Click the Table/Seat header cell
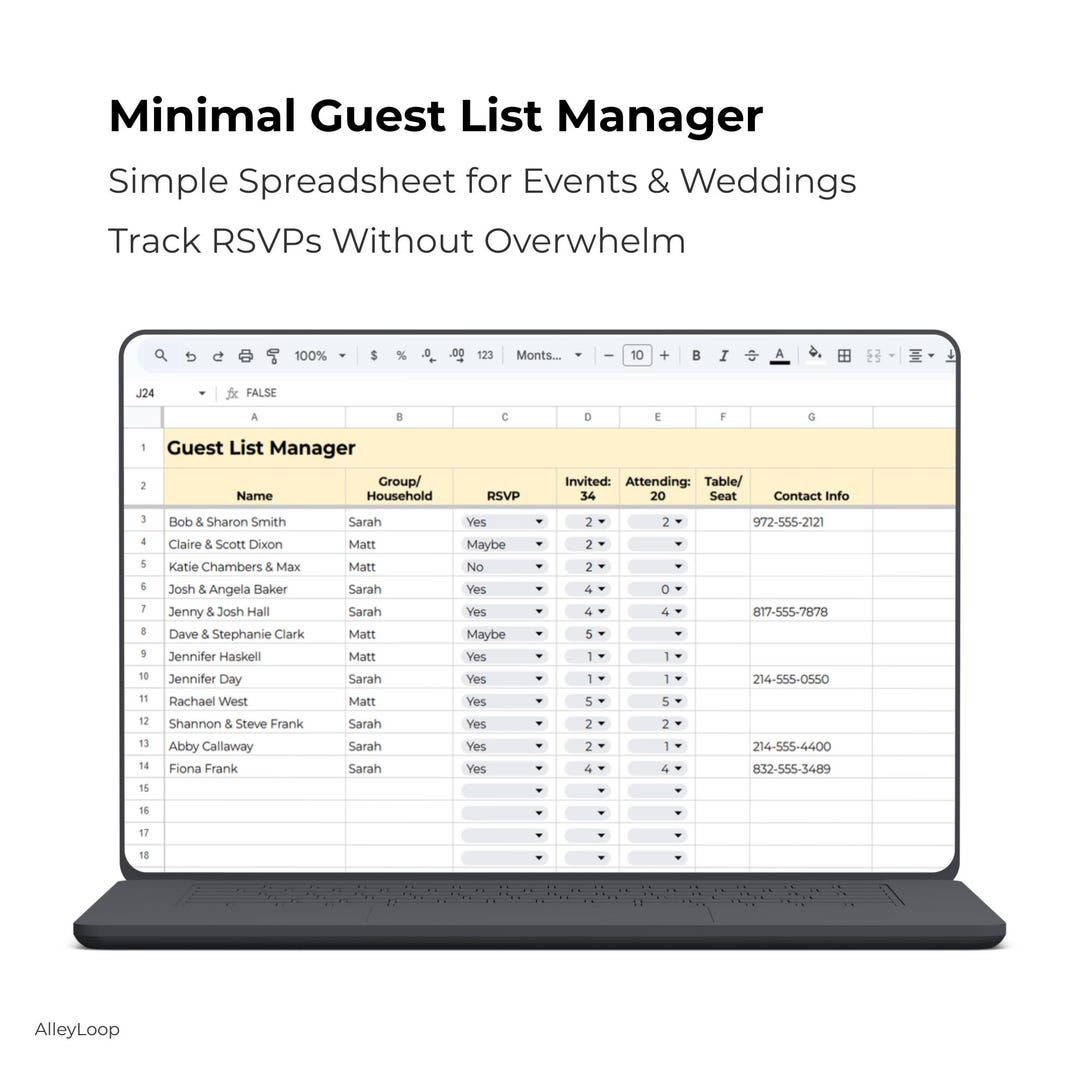 [x=723, y=488]
